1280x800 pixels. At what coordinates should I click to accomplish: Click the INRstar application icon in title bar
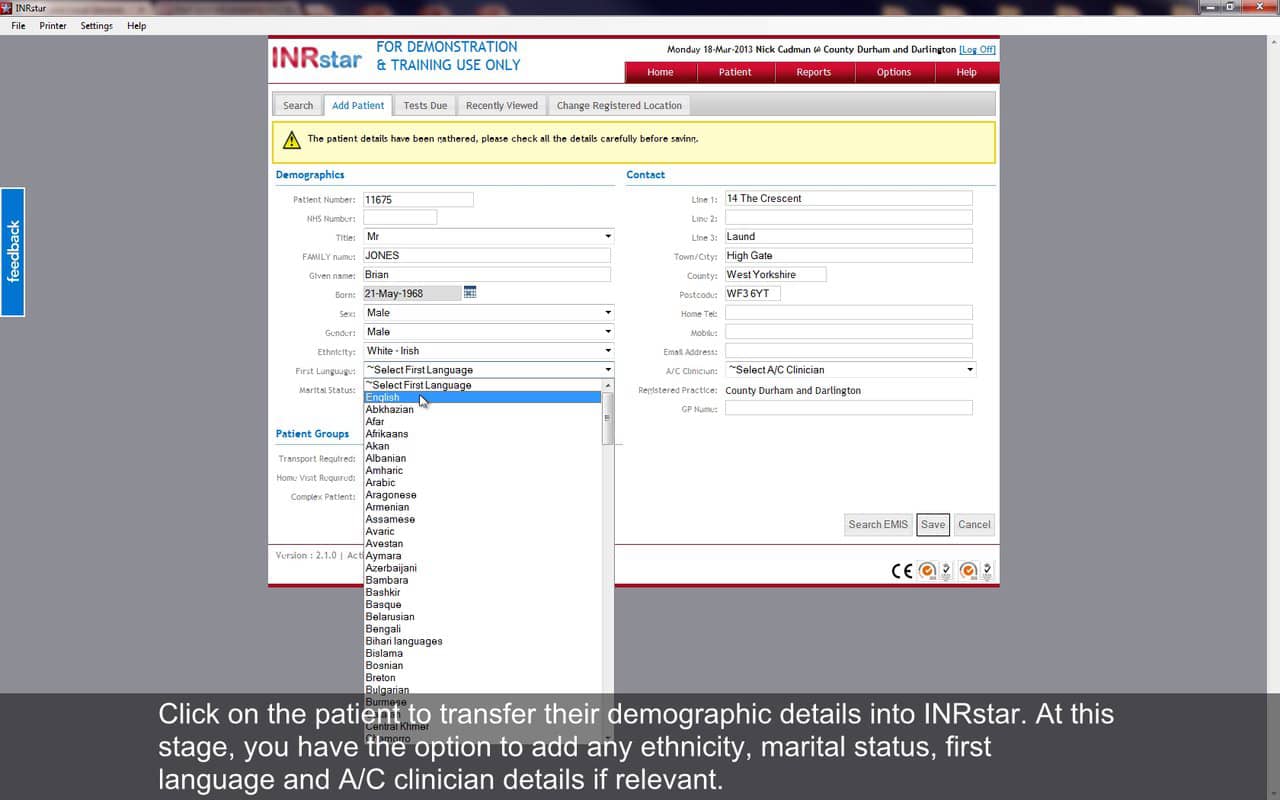click(6, 7)
